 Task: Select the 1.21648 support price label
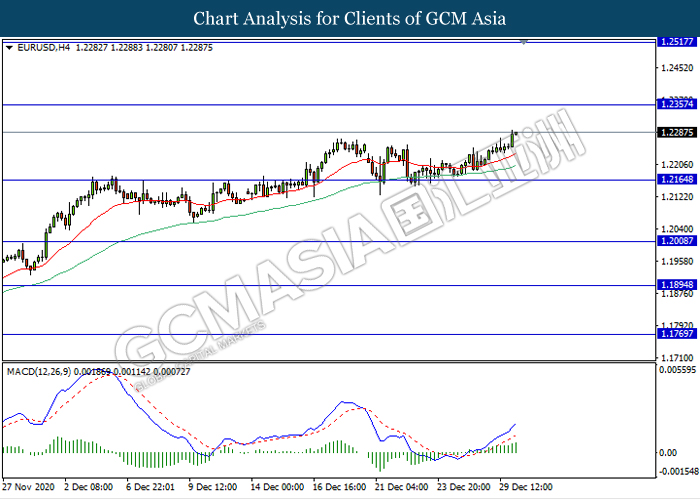point(676,180)
